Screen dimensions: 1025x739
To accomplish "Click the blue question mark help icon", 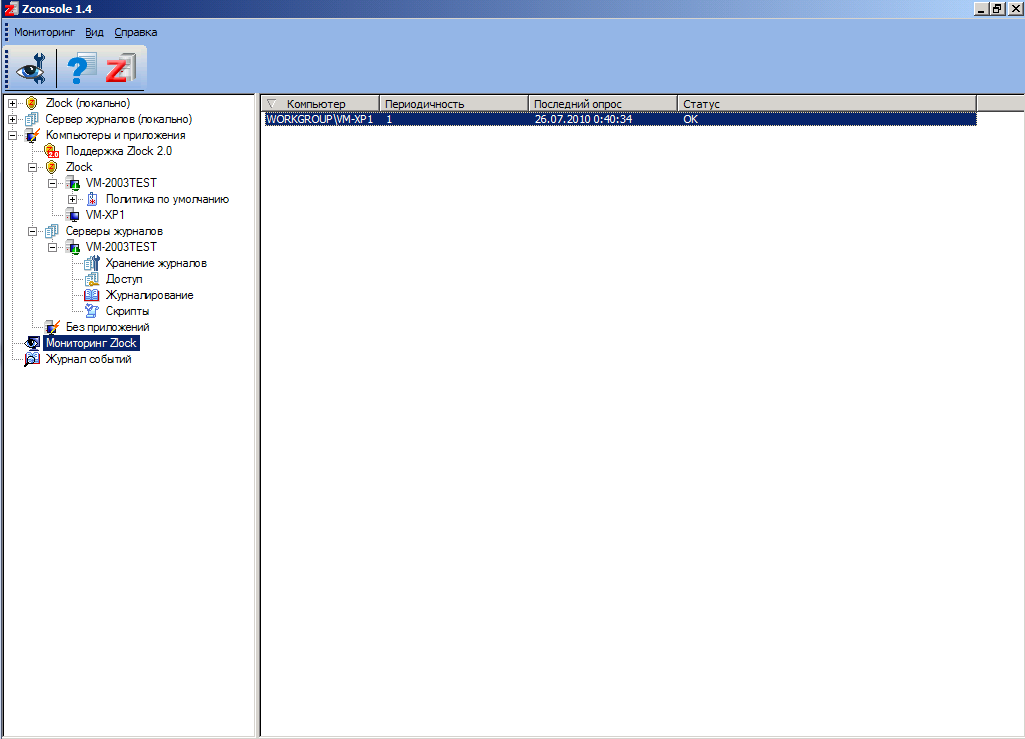I will [x=81, y=68].
